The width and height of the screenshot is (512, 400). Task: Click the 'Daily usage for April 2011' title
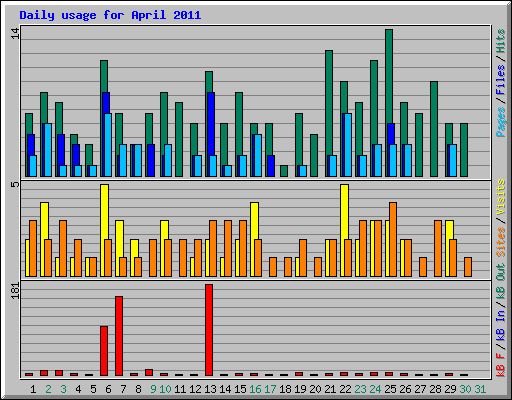coord(110,15)
